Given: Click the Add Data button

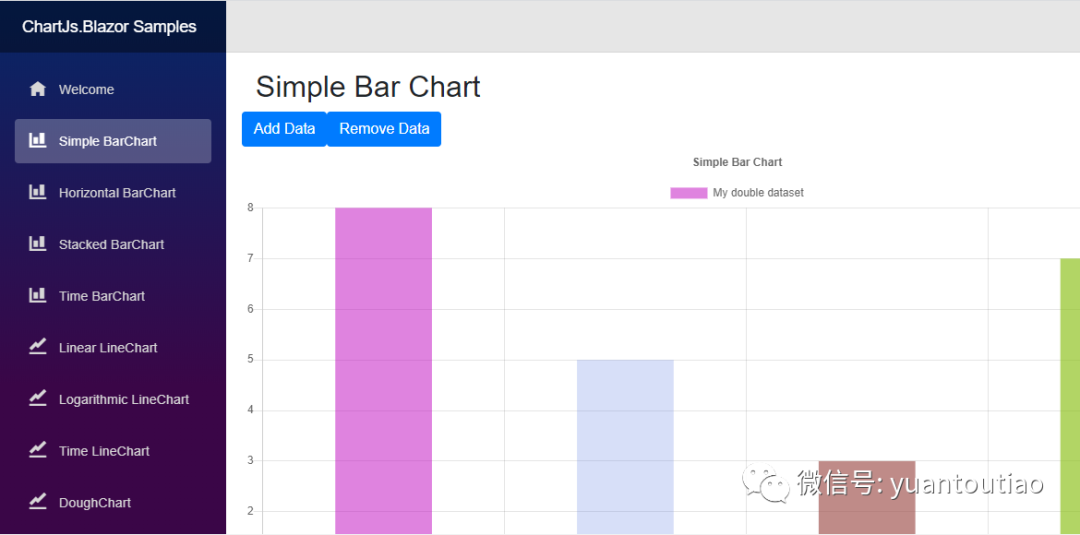Looking at the screenshot, I should click(x=284, y=129).
